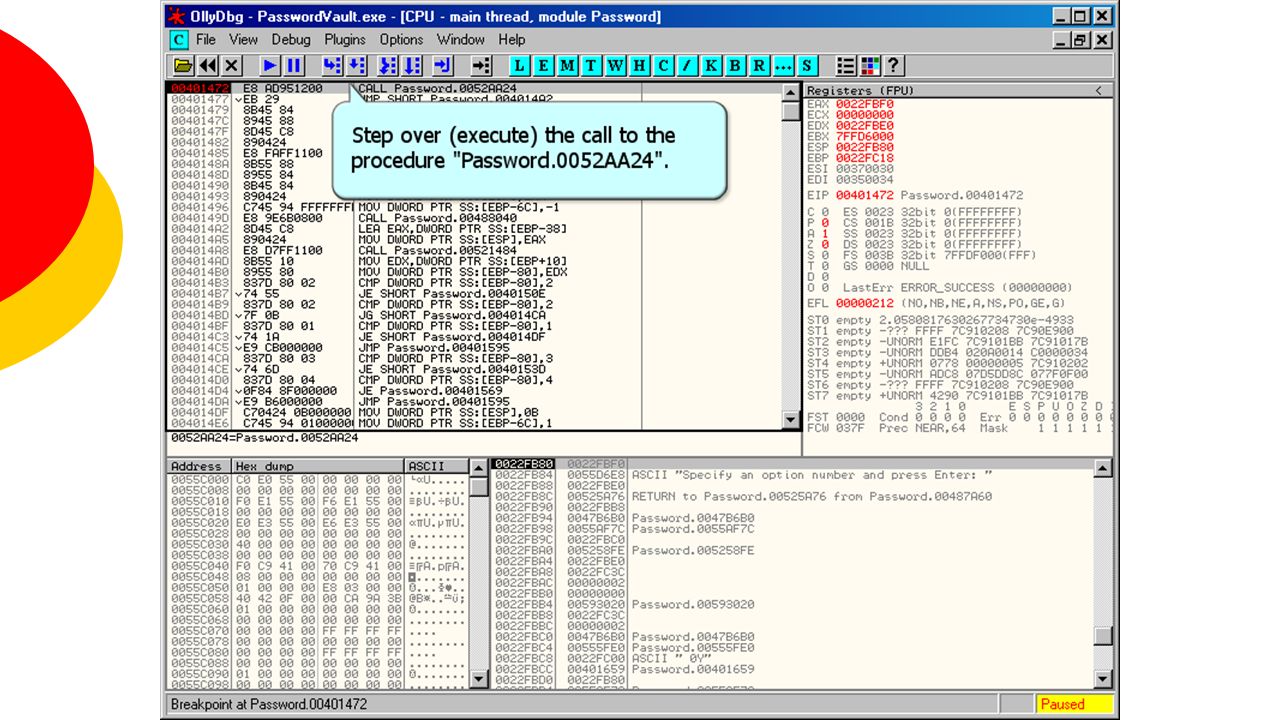
Task: Open the Window menu
Action: [461, 40]
